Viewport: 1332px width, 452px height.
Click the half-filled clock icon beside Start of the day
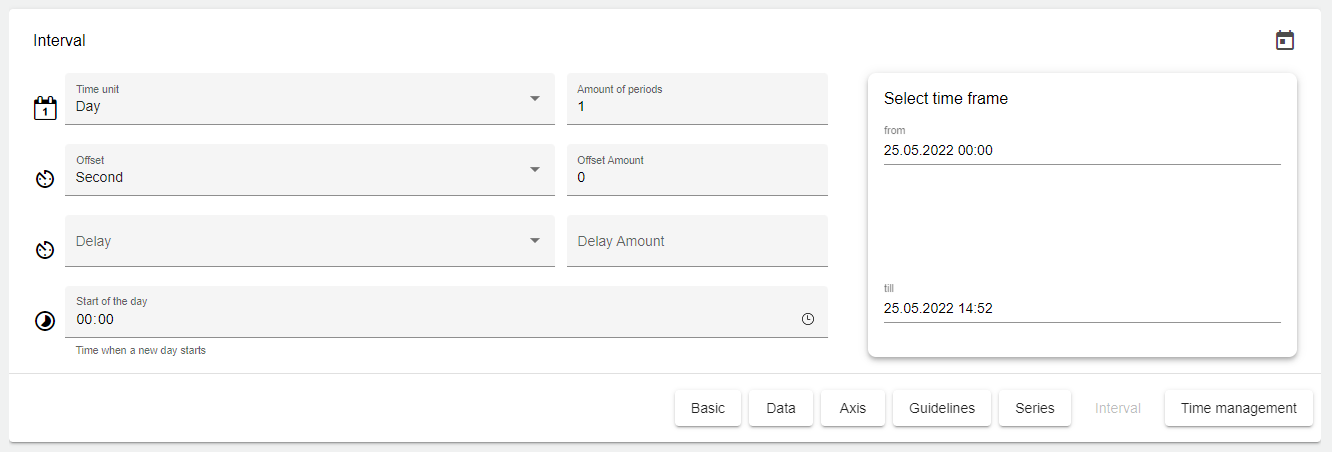pos(45,321)
